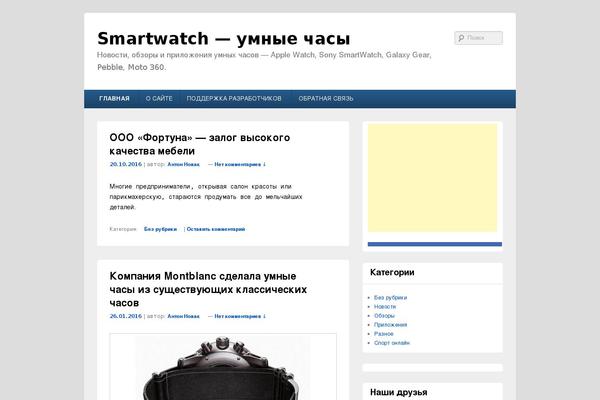Click the Наши друзья widget heading
Screen dimensions: 600x400
398,392
